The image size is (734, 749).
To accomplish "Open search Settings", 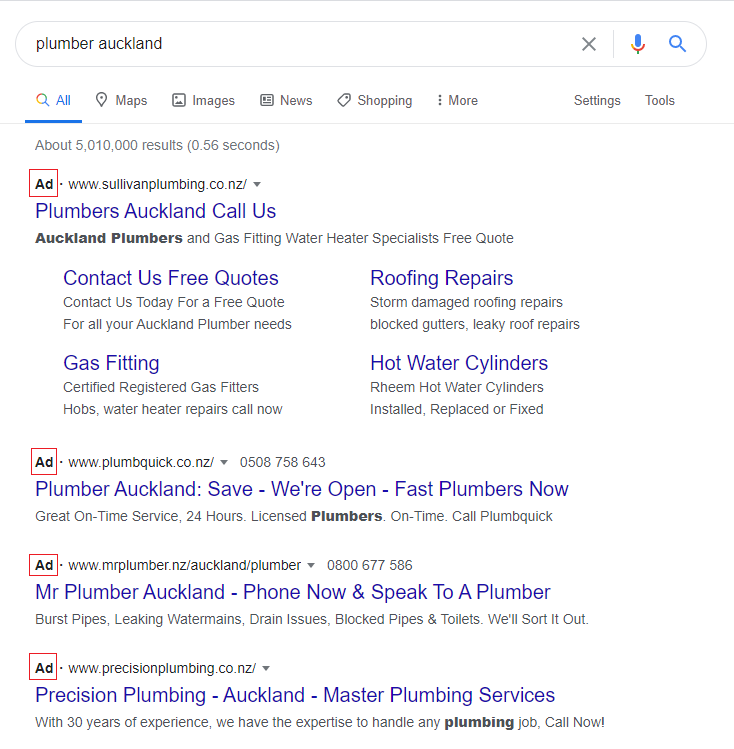I will click(x=597, y=100).
